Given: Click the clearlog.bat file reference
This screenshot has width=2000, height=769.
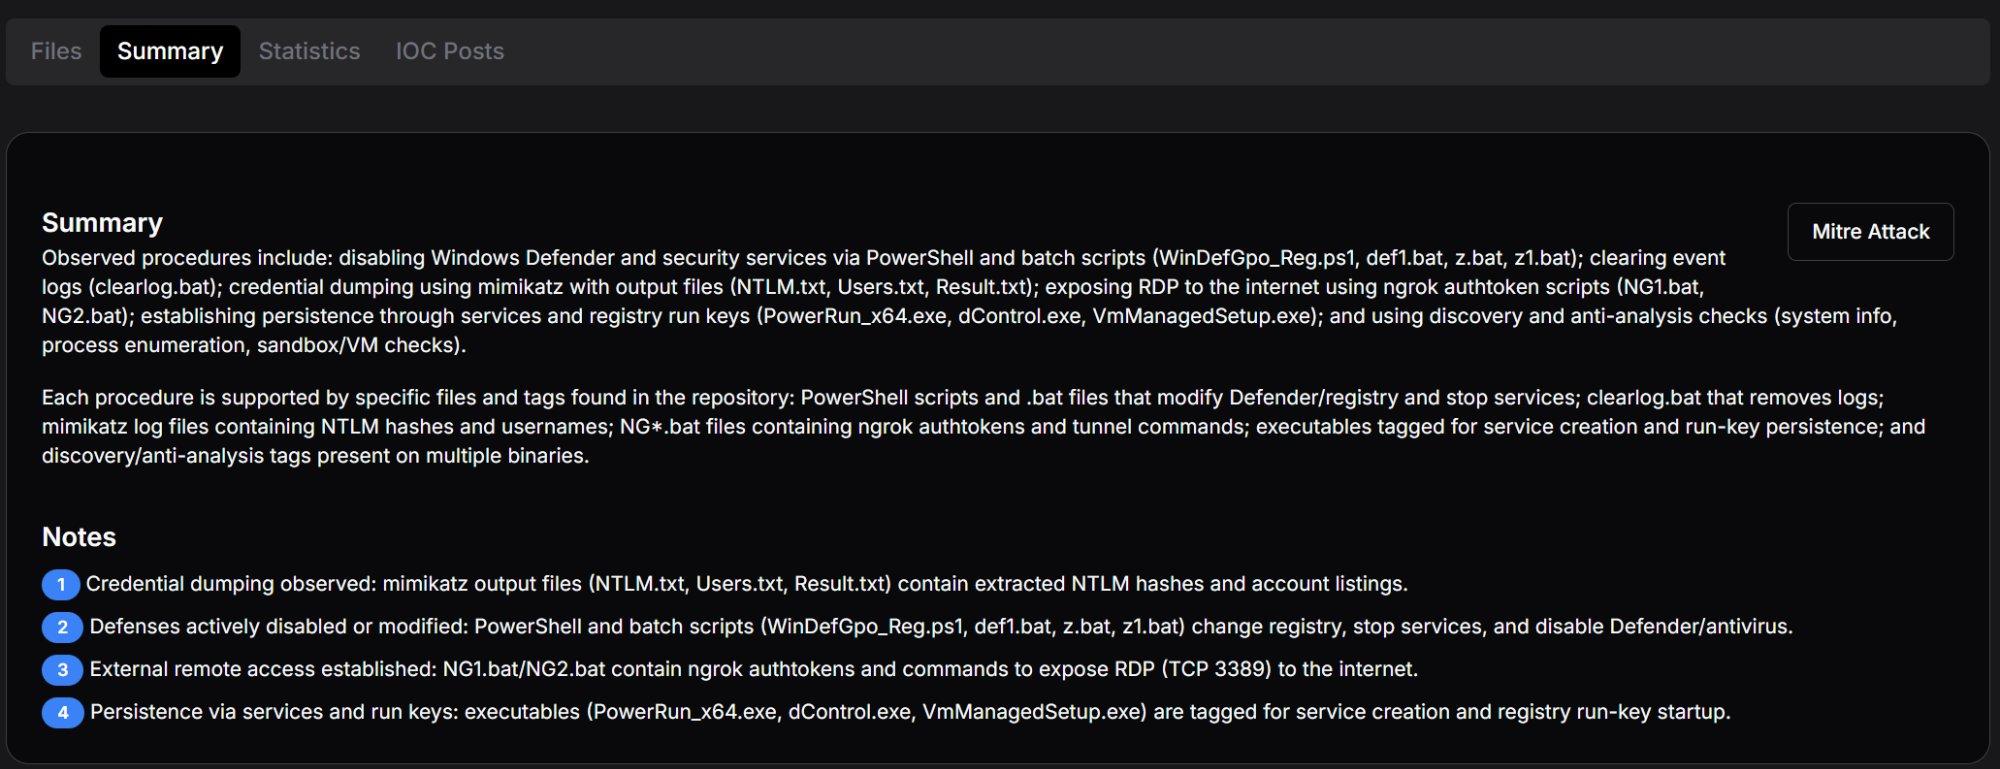Looking at the screenshot, I should coord(155,287).
